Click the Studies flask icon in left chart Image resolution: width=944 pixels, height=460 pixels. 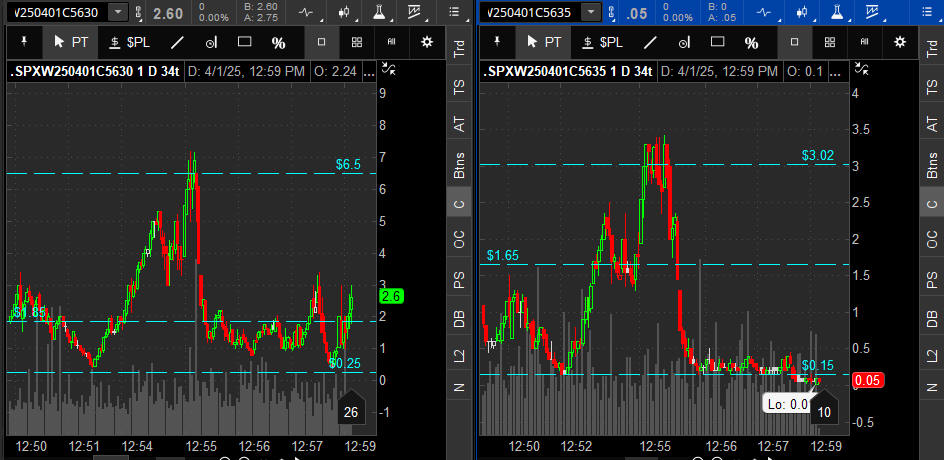(x=379, y=13)
